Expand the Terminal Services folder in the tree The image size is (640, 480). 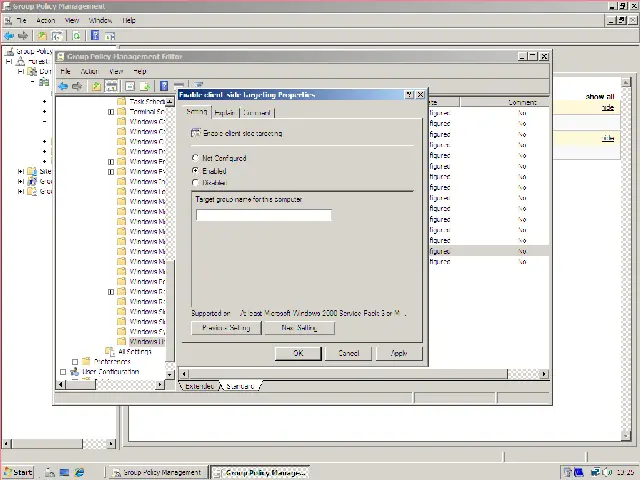point(111,112)
